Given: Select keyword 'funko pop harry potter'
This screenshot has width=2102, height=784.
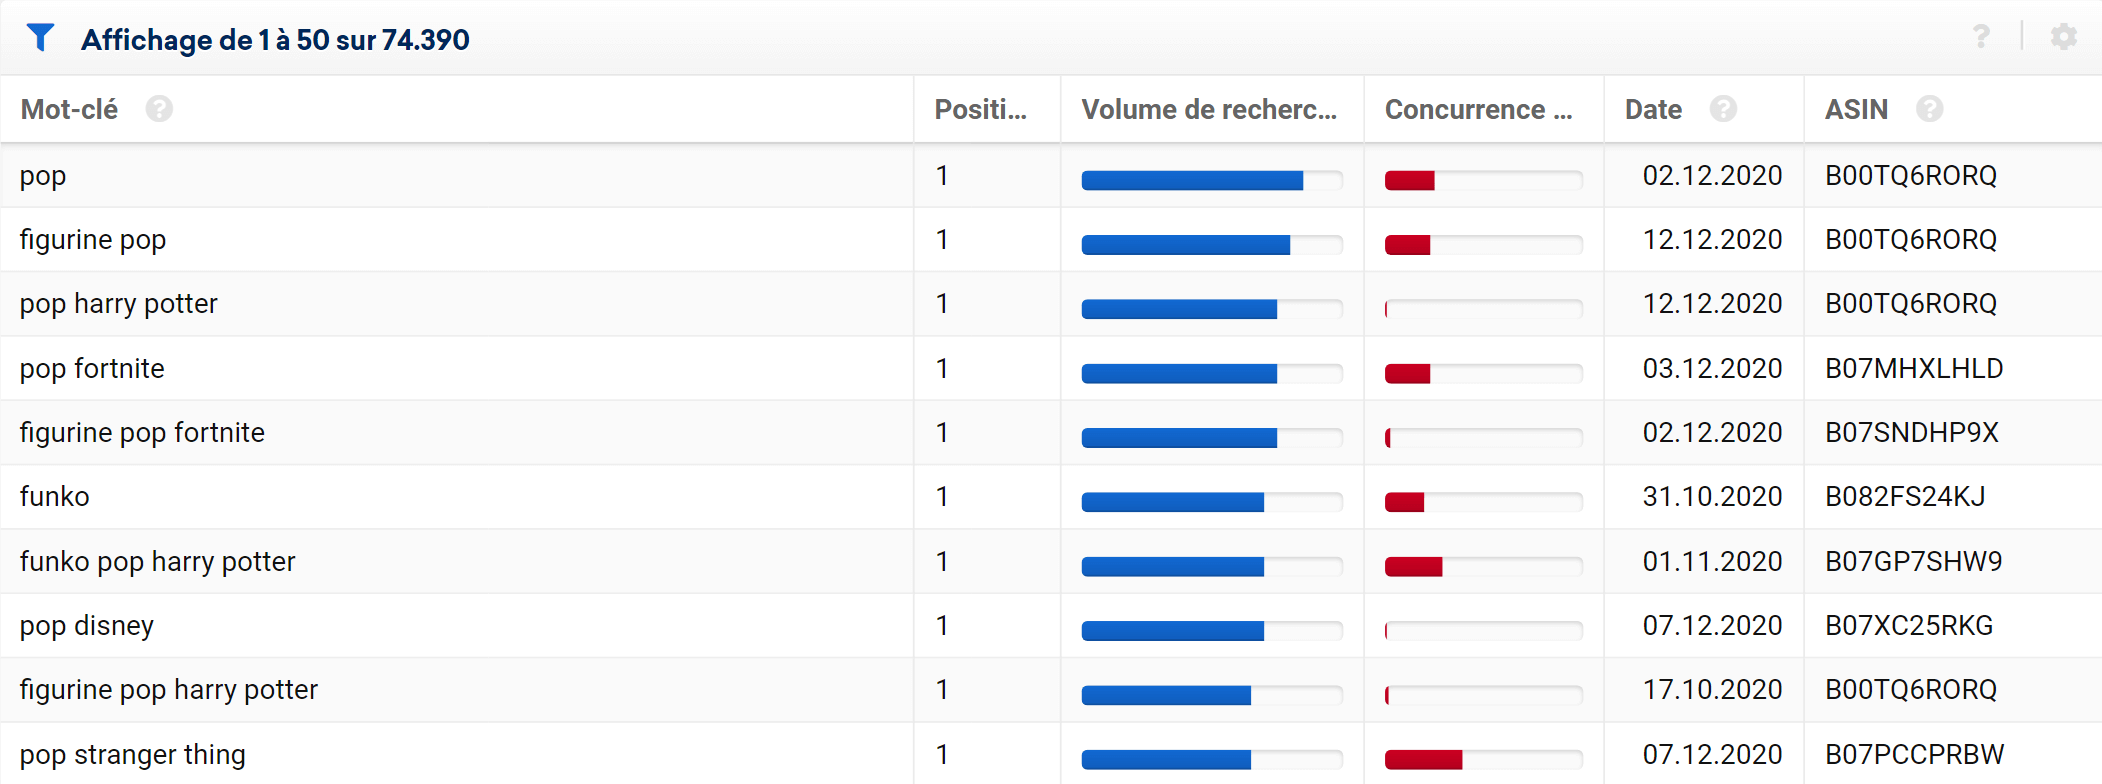Looking at the screenshot, I should click(158, 562).
